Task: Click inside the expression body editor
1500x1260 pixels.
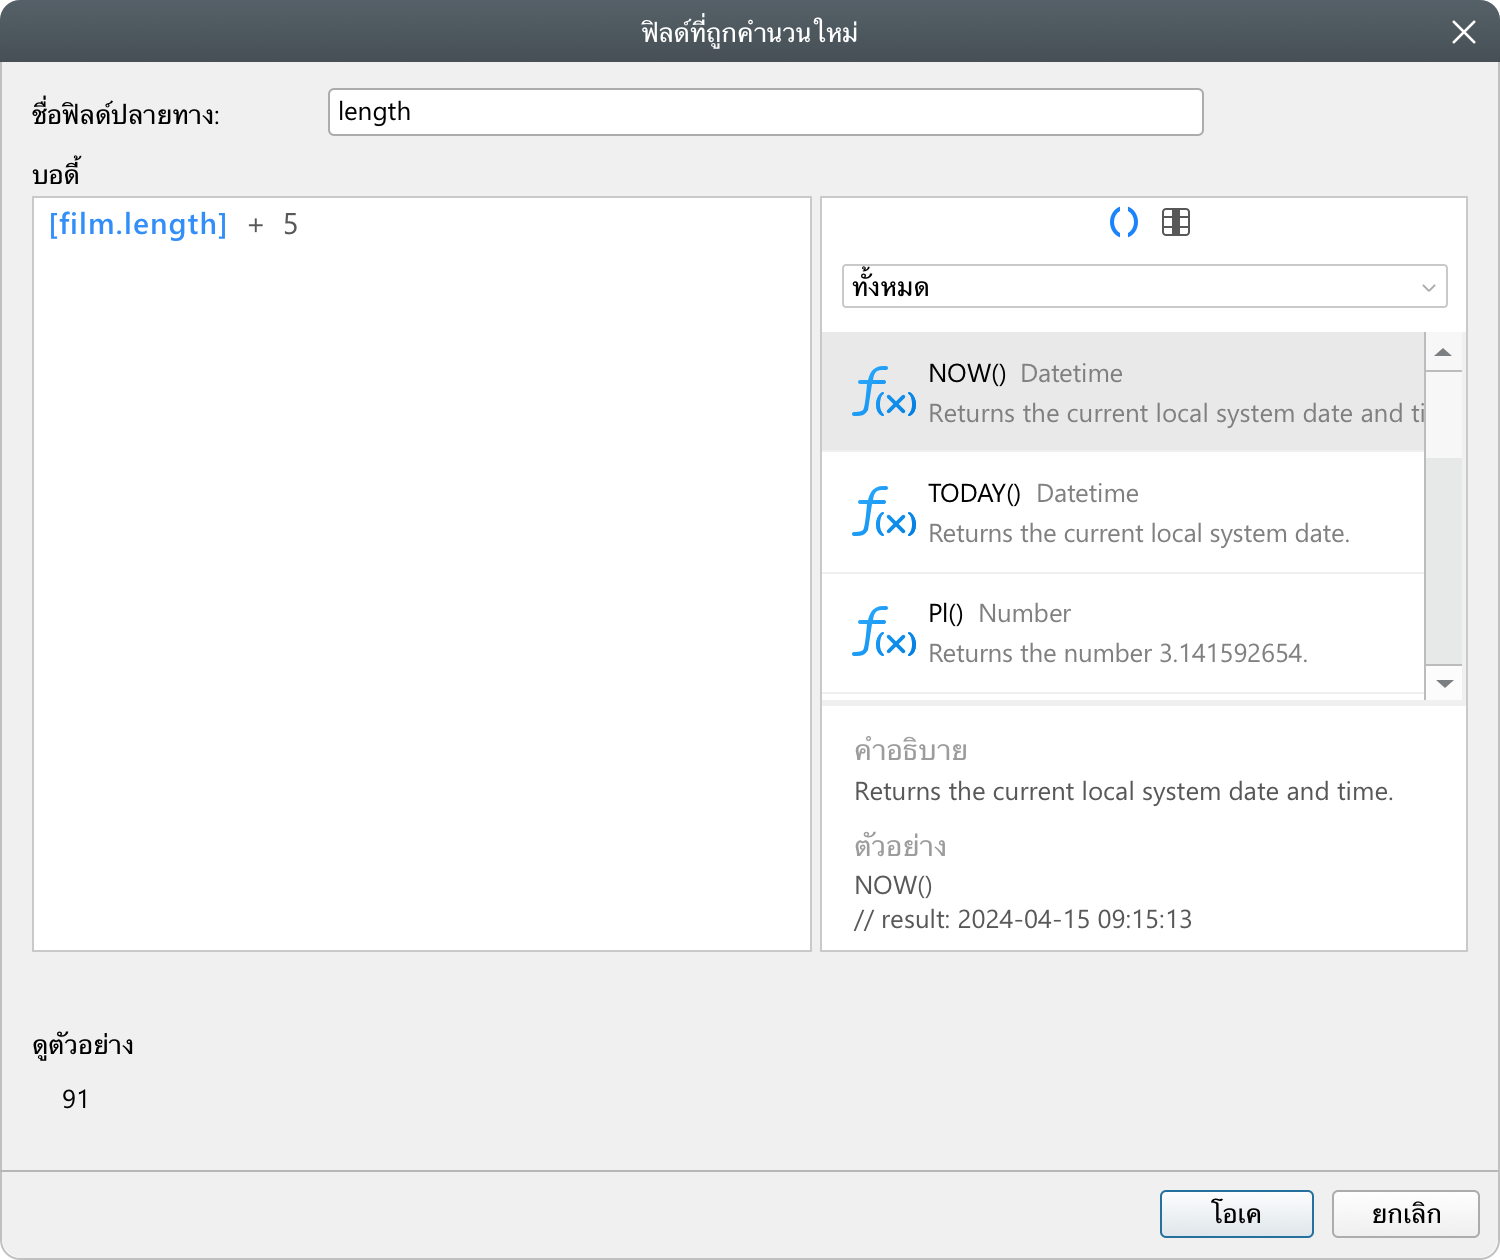Action: [420, 600]
